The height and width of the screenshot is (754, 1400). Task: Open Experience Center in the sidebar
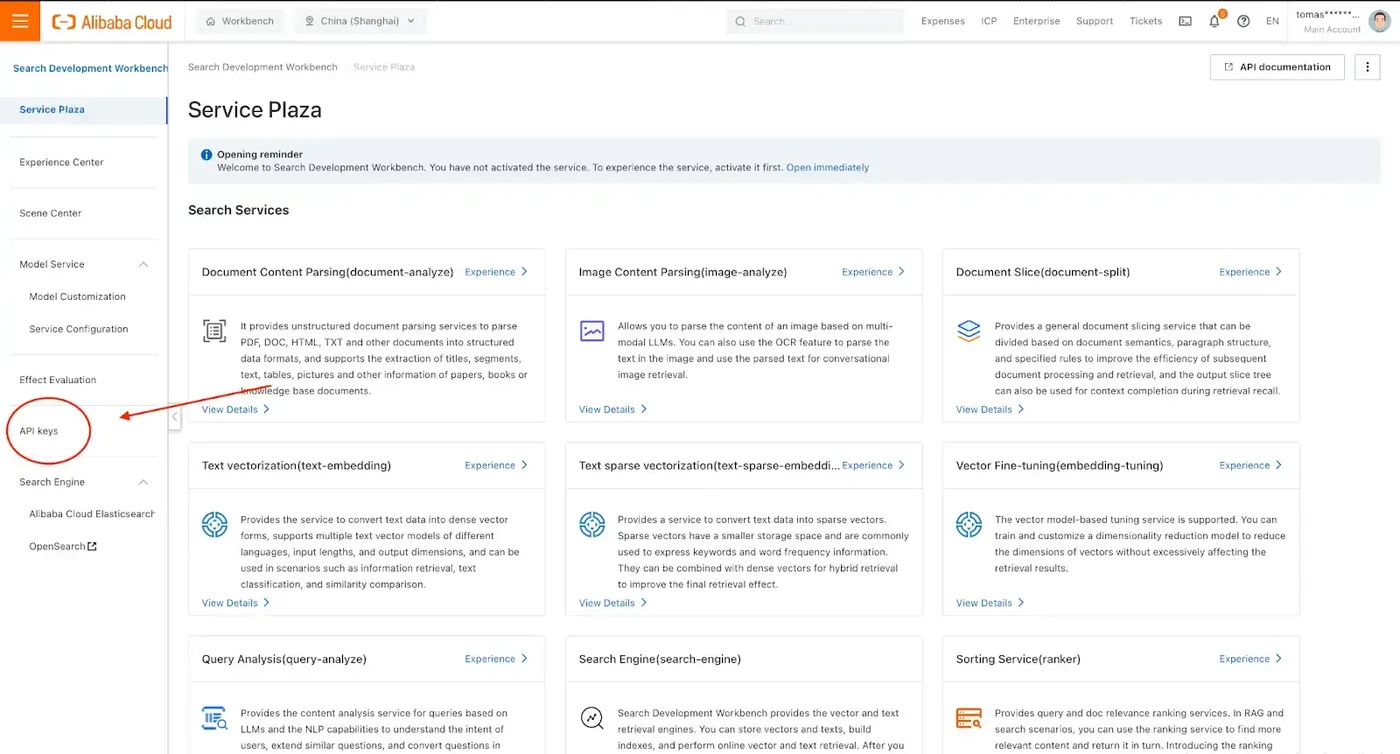point(61,162)
